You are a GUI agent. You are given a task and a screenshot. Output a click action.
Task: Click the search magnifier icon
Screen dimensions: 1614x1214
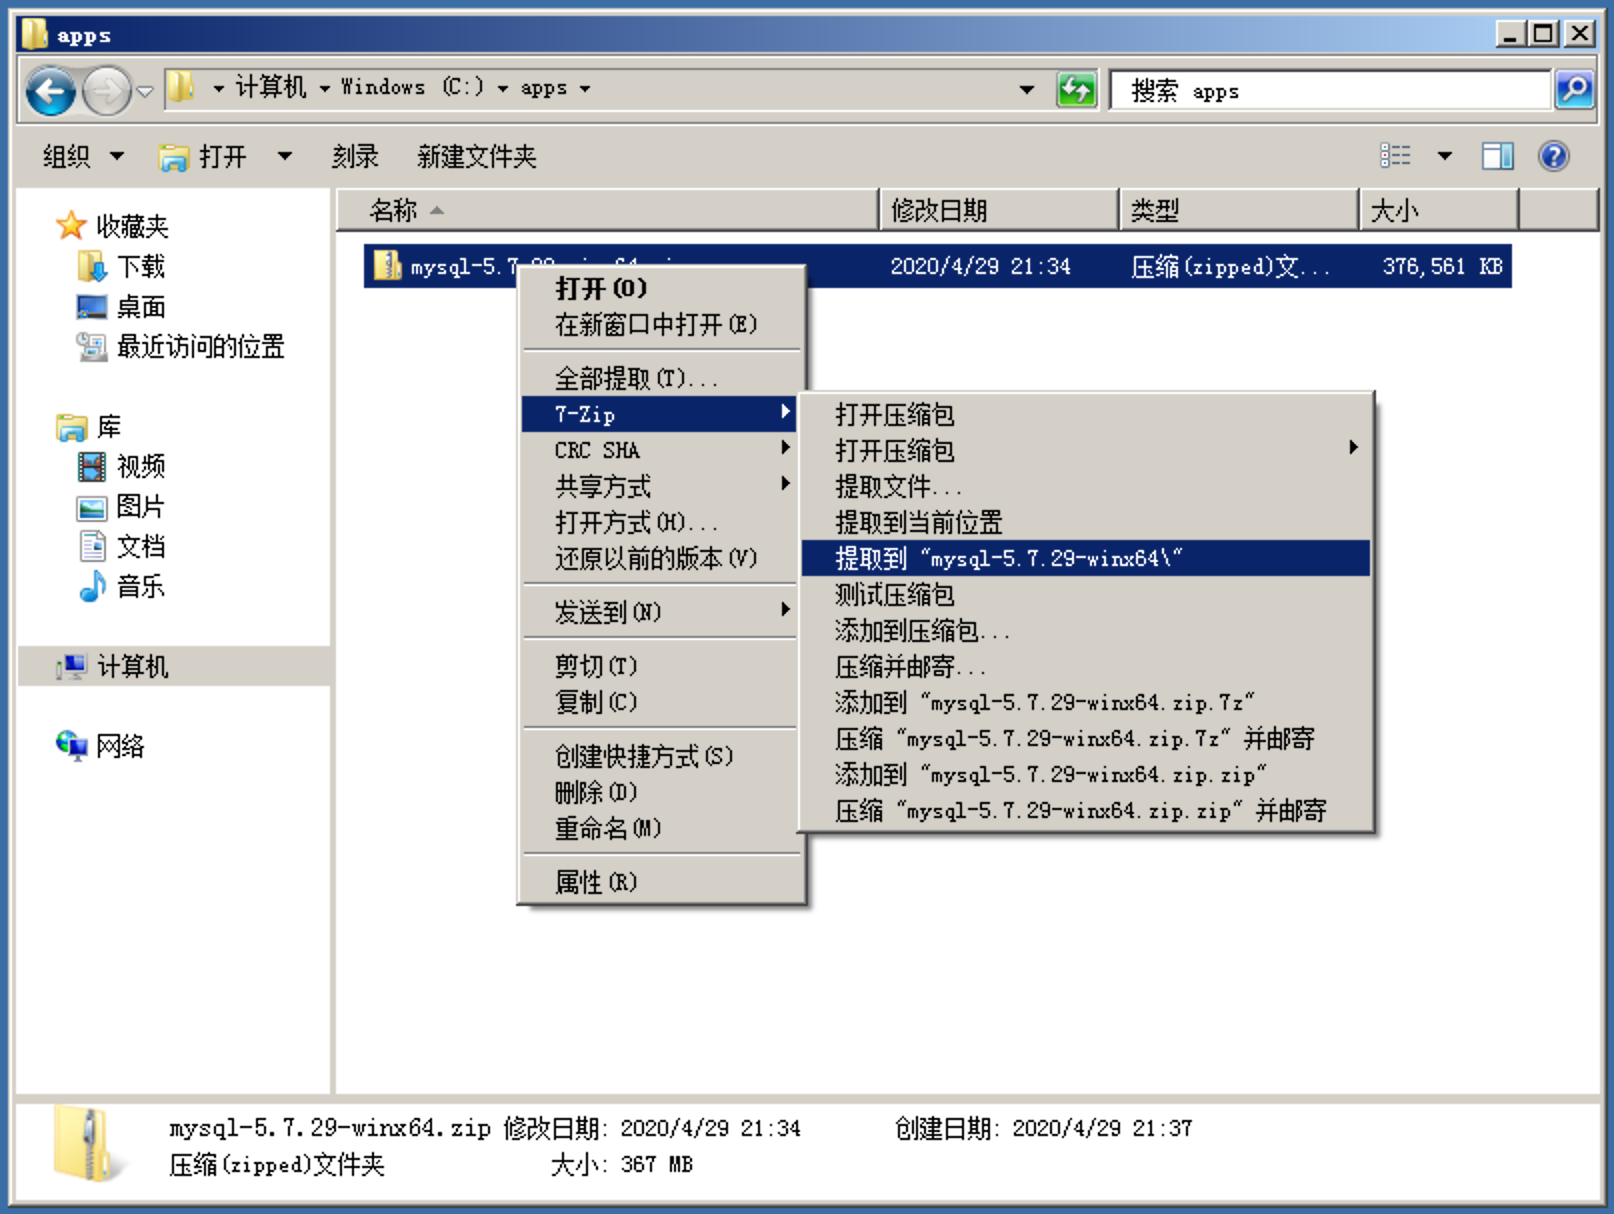(x=1574, y=90)
